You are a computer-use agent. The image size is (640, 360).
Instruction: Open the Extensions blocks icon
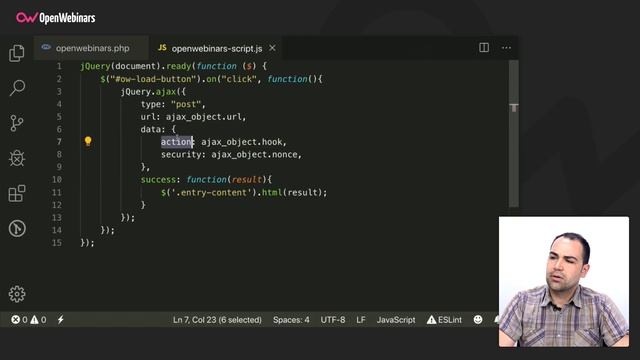(17, 193)
